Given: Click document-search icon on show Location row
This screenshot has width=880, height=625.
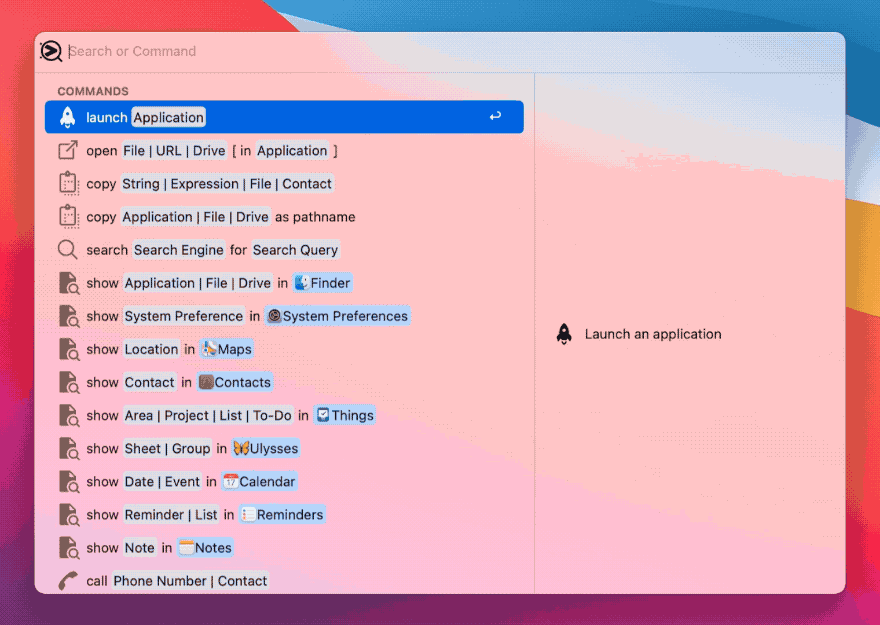Looking at the screenshot, I should point(69,349).
